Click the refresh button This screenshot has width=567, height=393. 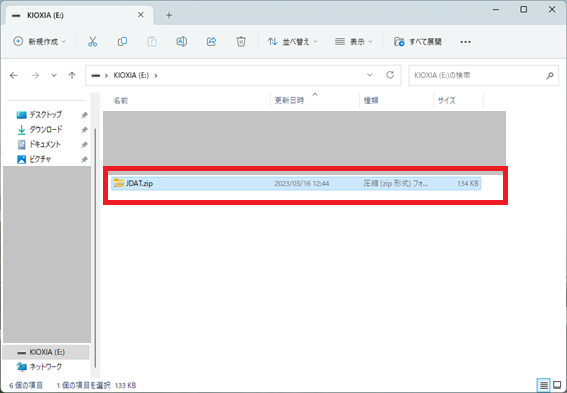point(390,75)
